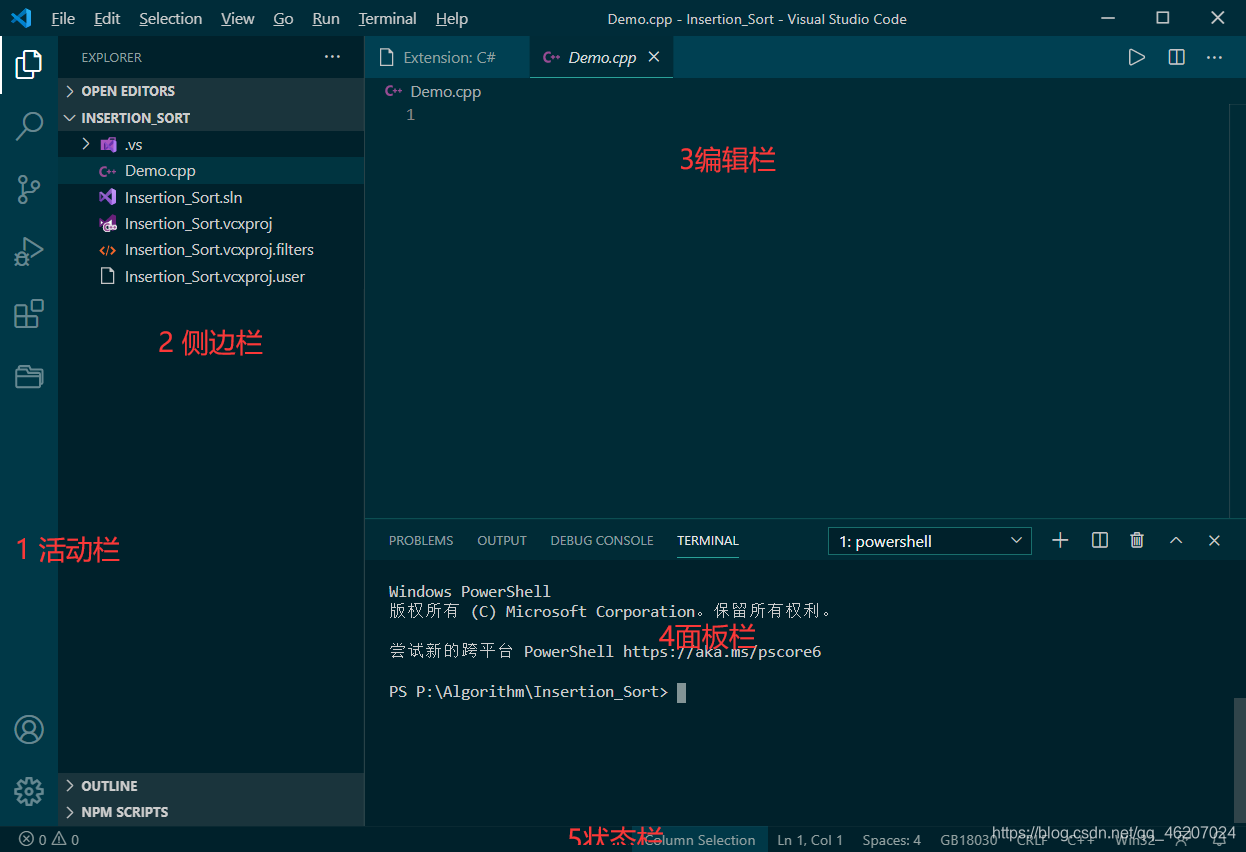The width and height of the screenshot is (1246, 852).
Task: Switch to the 'Extension: C#' tab
Action: 448,57
